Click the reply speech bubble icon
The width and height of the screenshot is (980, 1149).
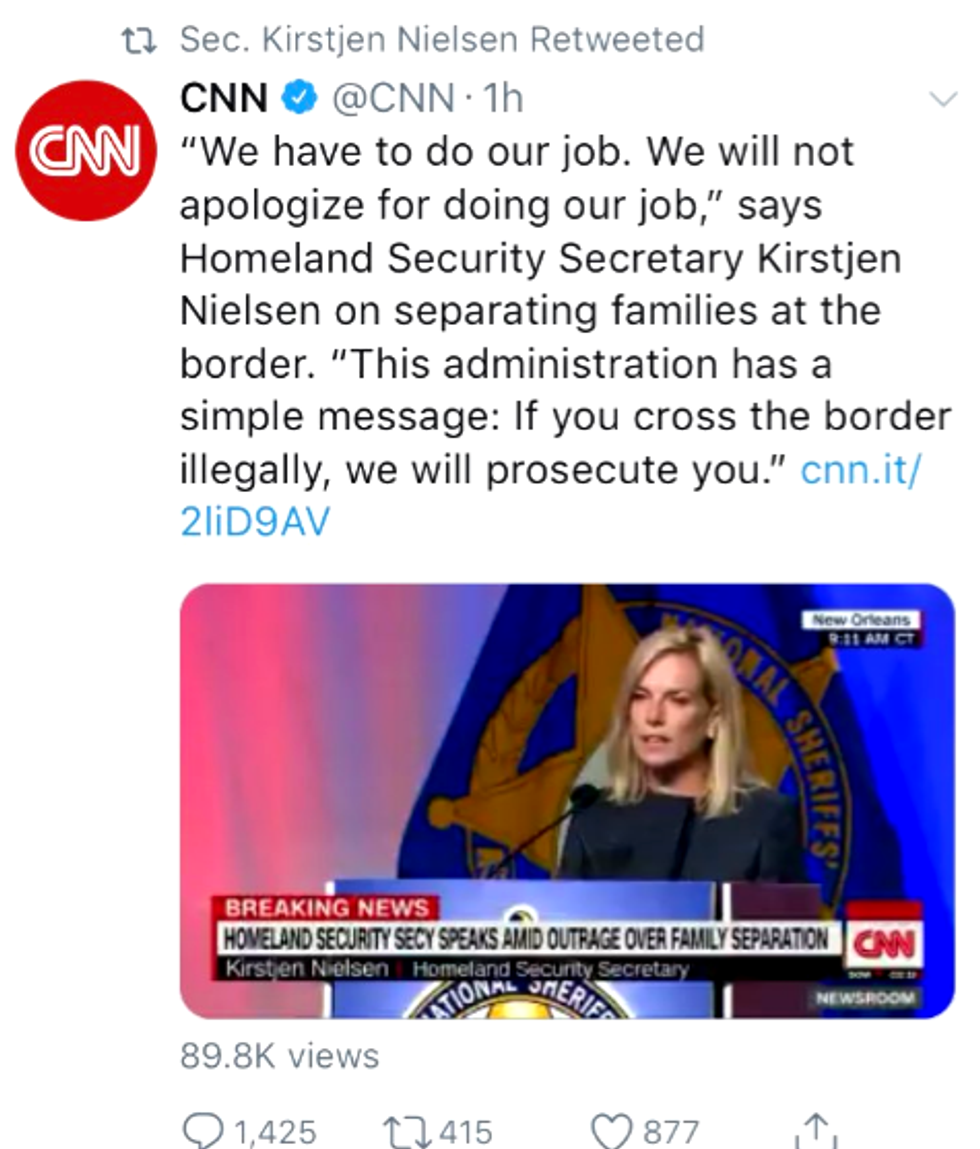[x=204, y=1130]
